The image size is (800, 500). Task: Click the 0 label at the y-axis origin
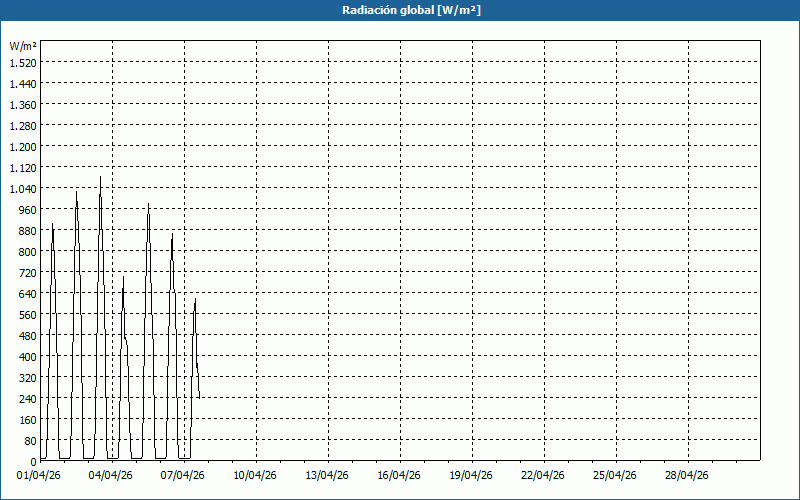[x=32, y=462]
